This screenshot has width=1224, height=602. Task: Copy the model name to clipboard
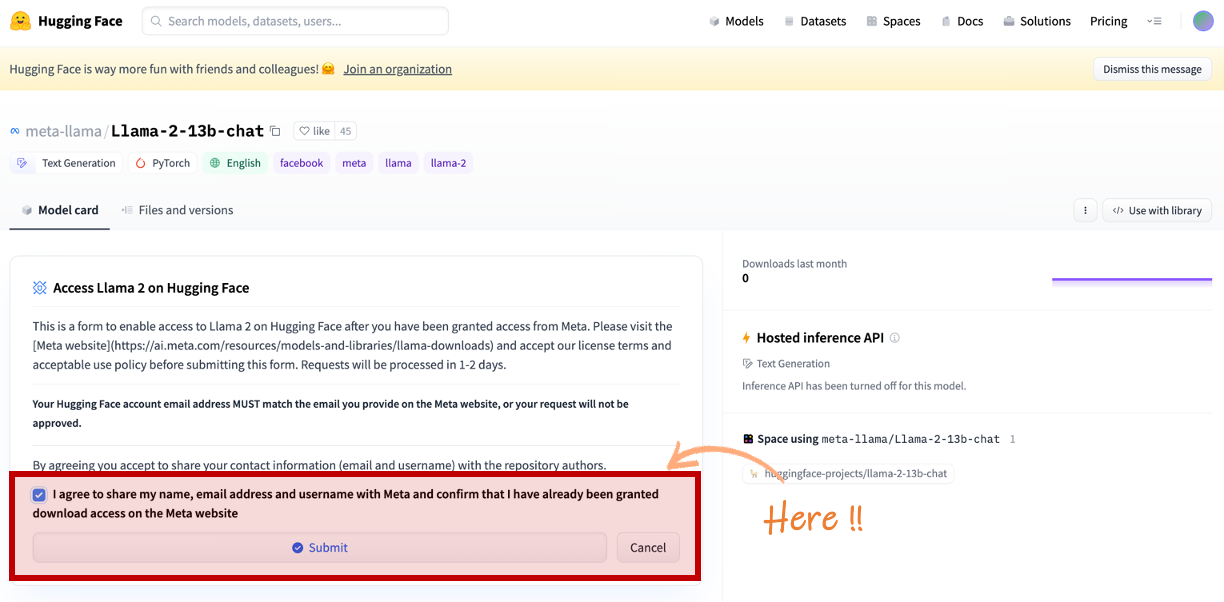pyautogui.click(x=275, y=131)
